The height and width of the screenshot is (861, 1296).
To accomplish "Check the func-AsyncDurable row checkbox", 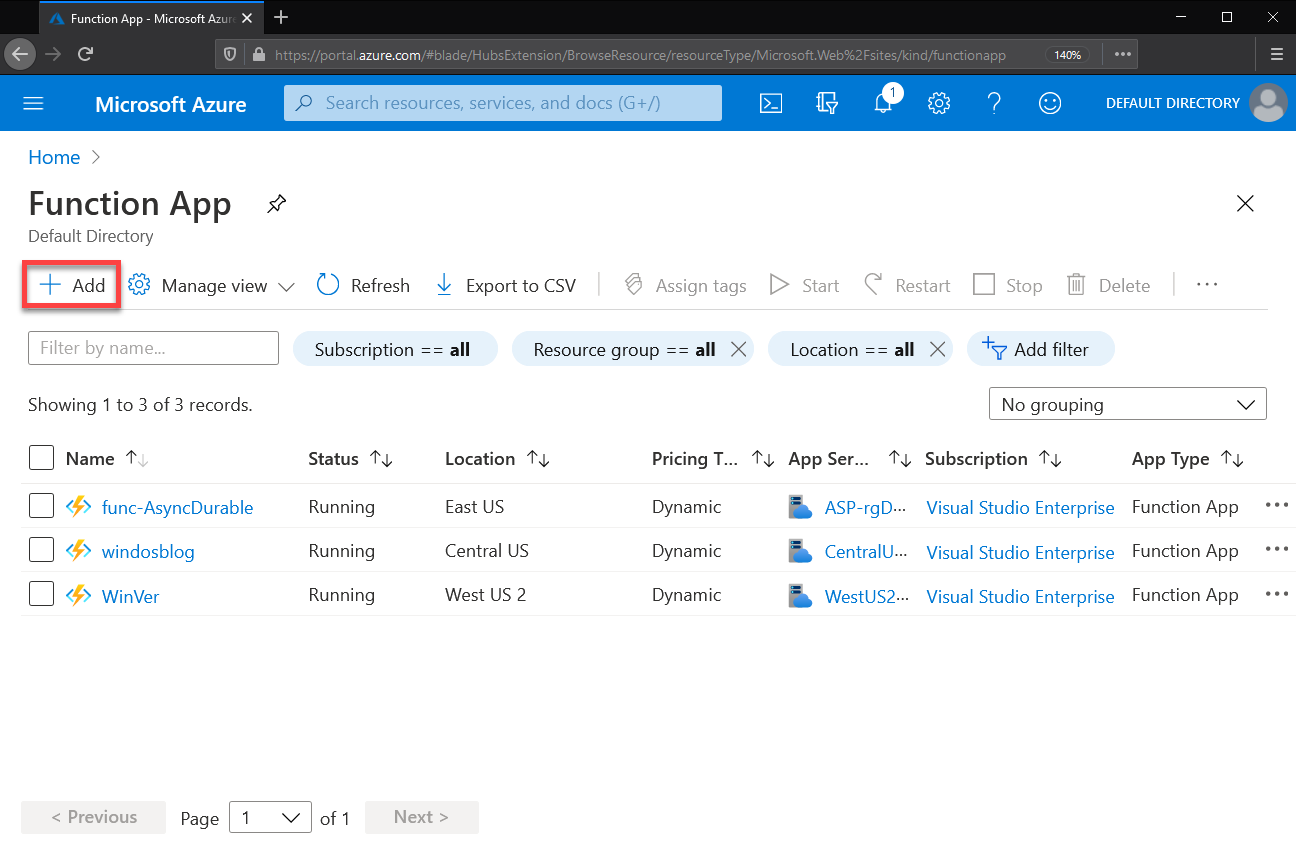I will click(x=41, y=506).
